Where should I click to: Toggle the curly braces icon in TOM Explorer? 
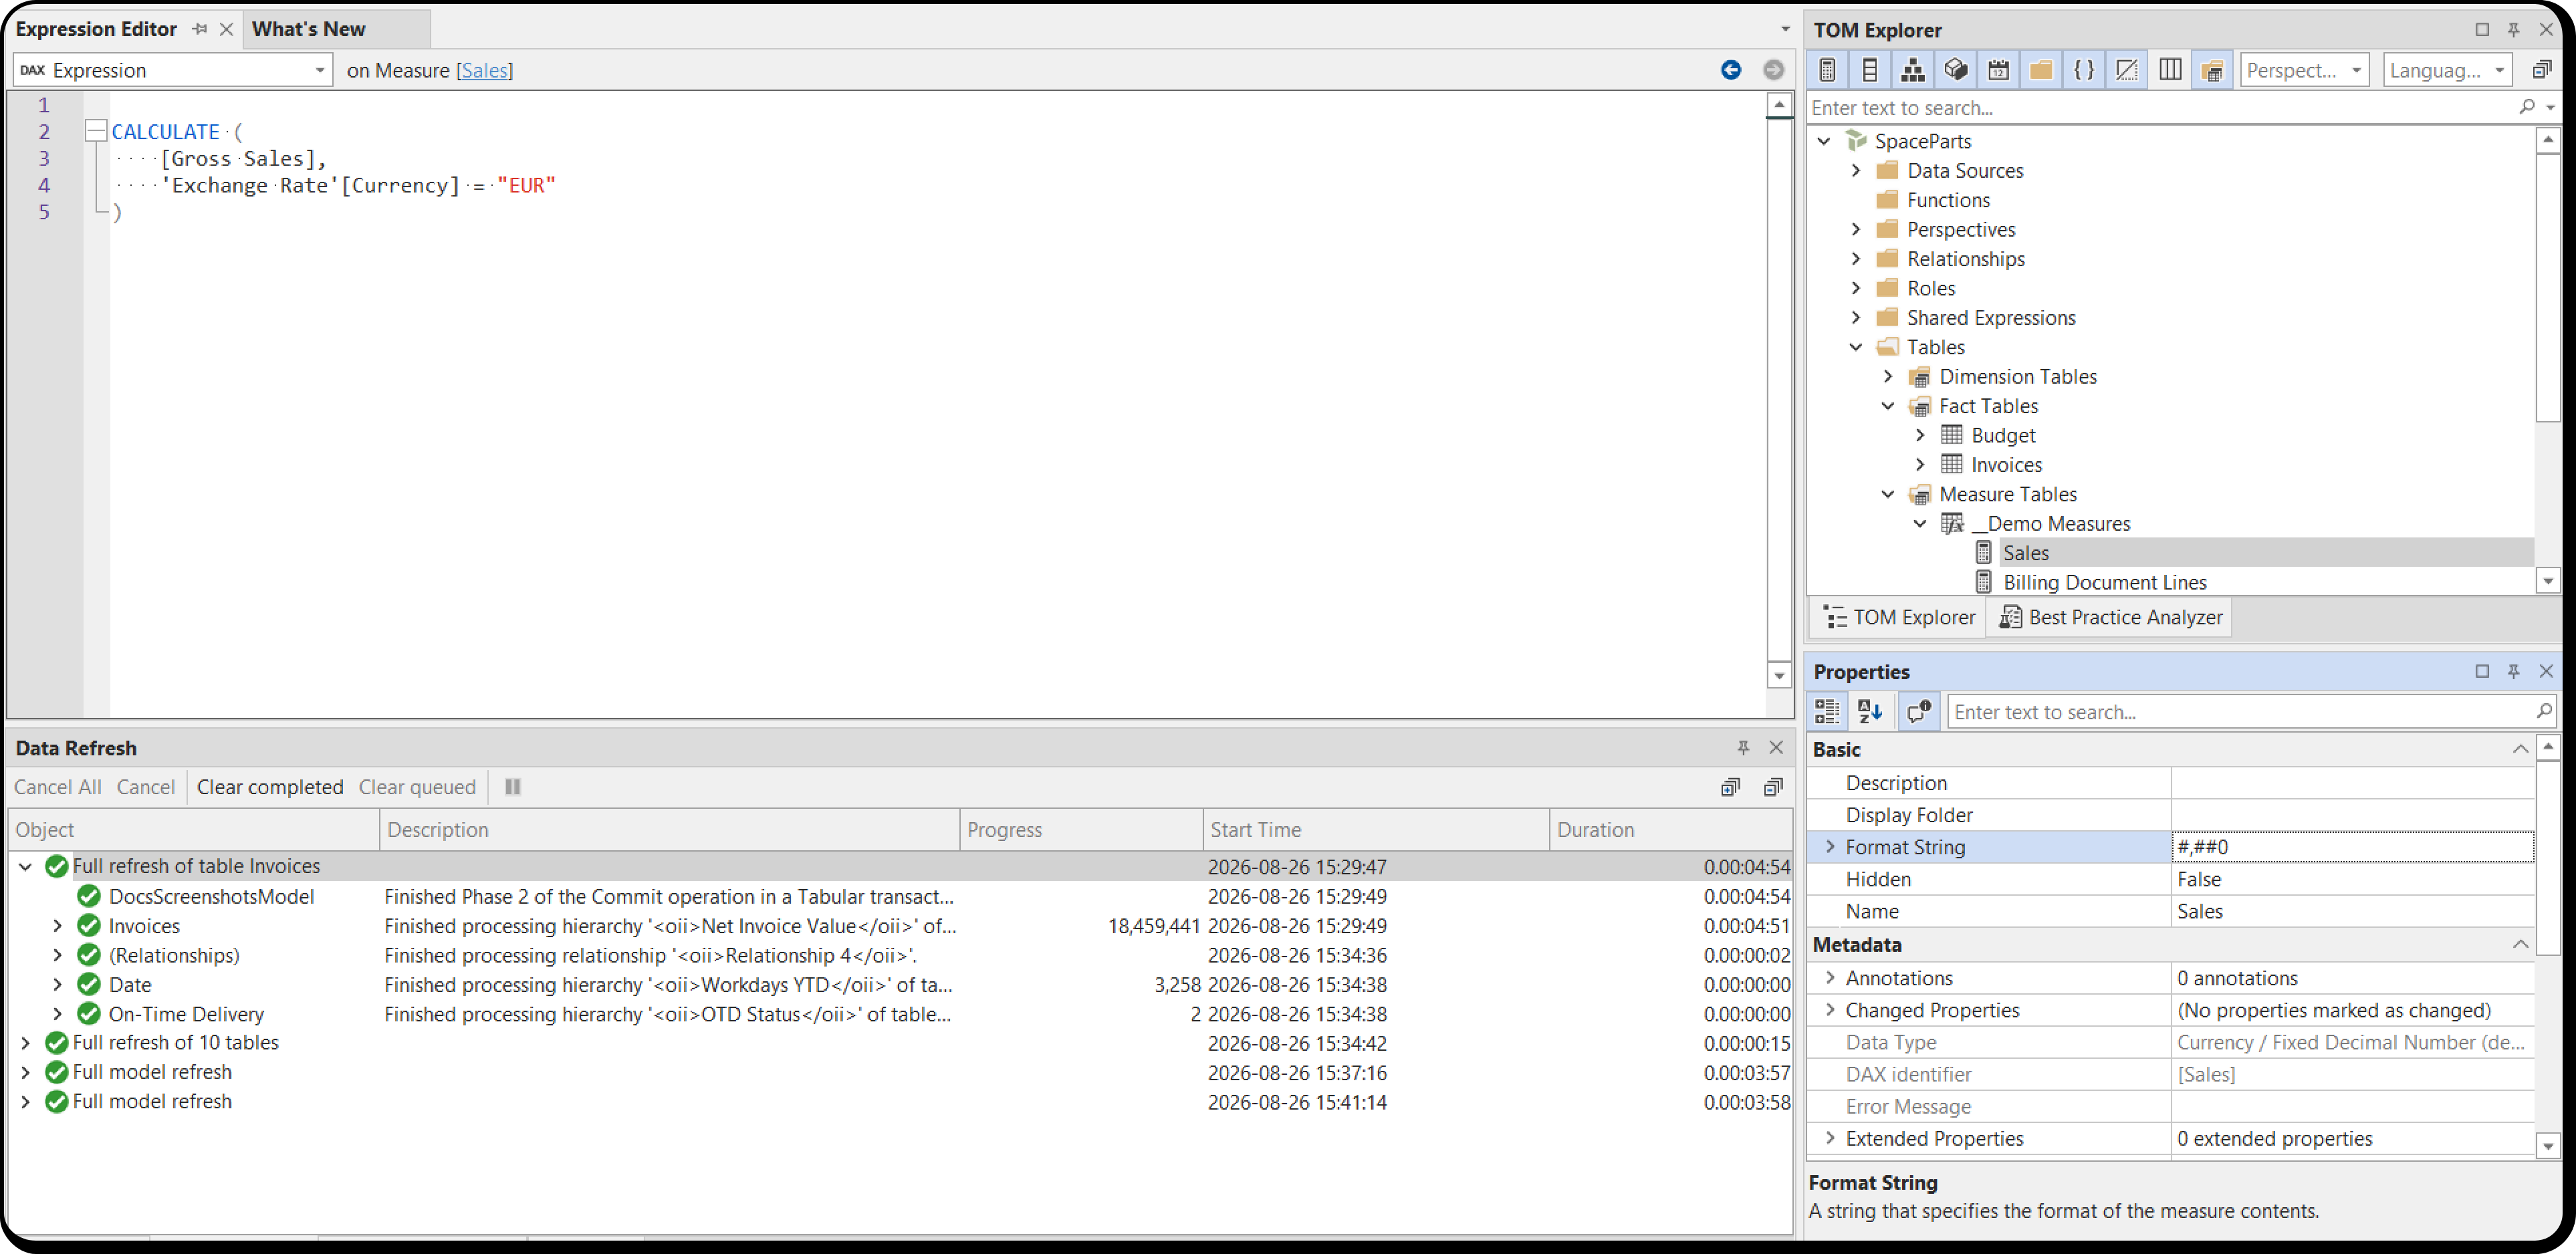(2084, 70)
